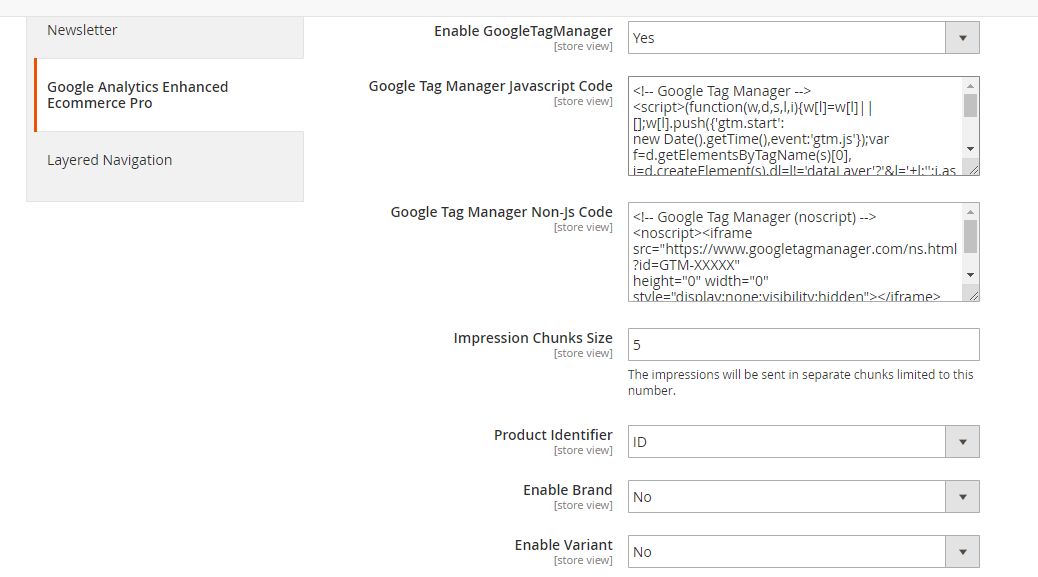
Task: Click inside the Google Tag Manager Javascript Code textarea
Action: (x=795, y=126)
